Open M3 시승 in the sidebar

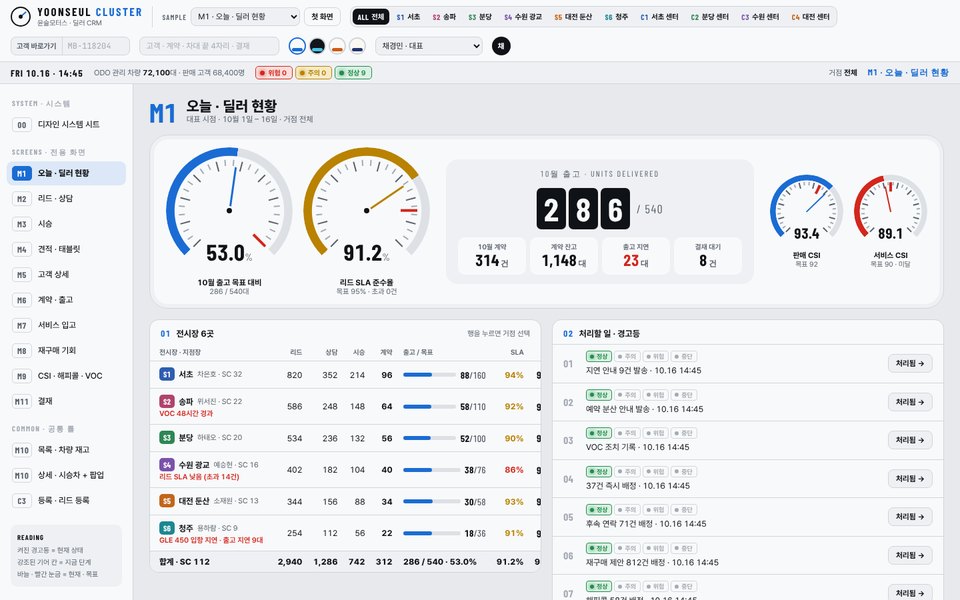(x=66, y=224)
